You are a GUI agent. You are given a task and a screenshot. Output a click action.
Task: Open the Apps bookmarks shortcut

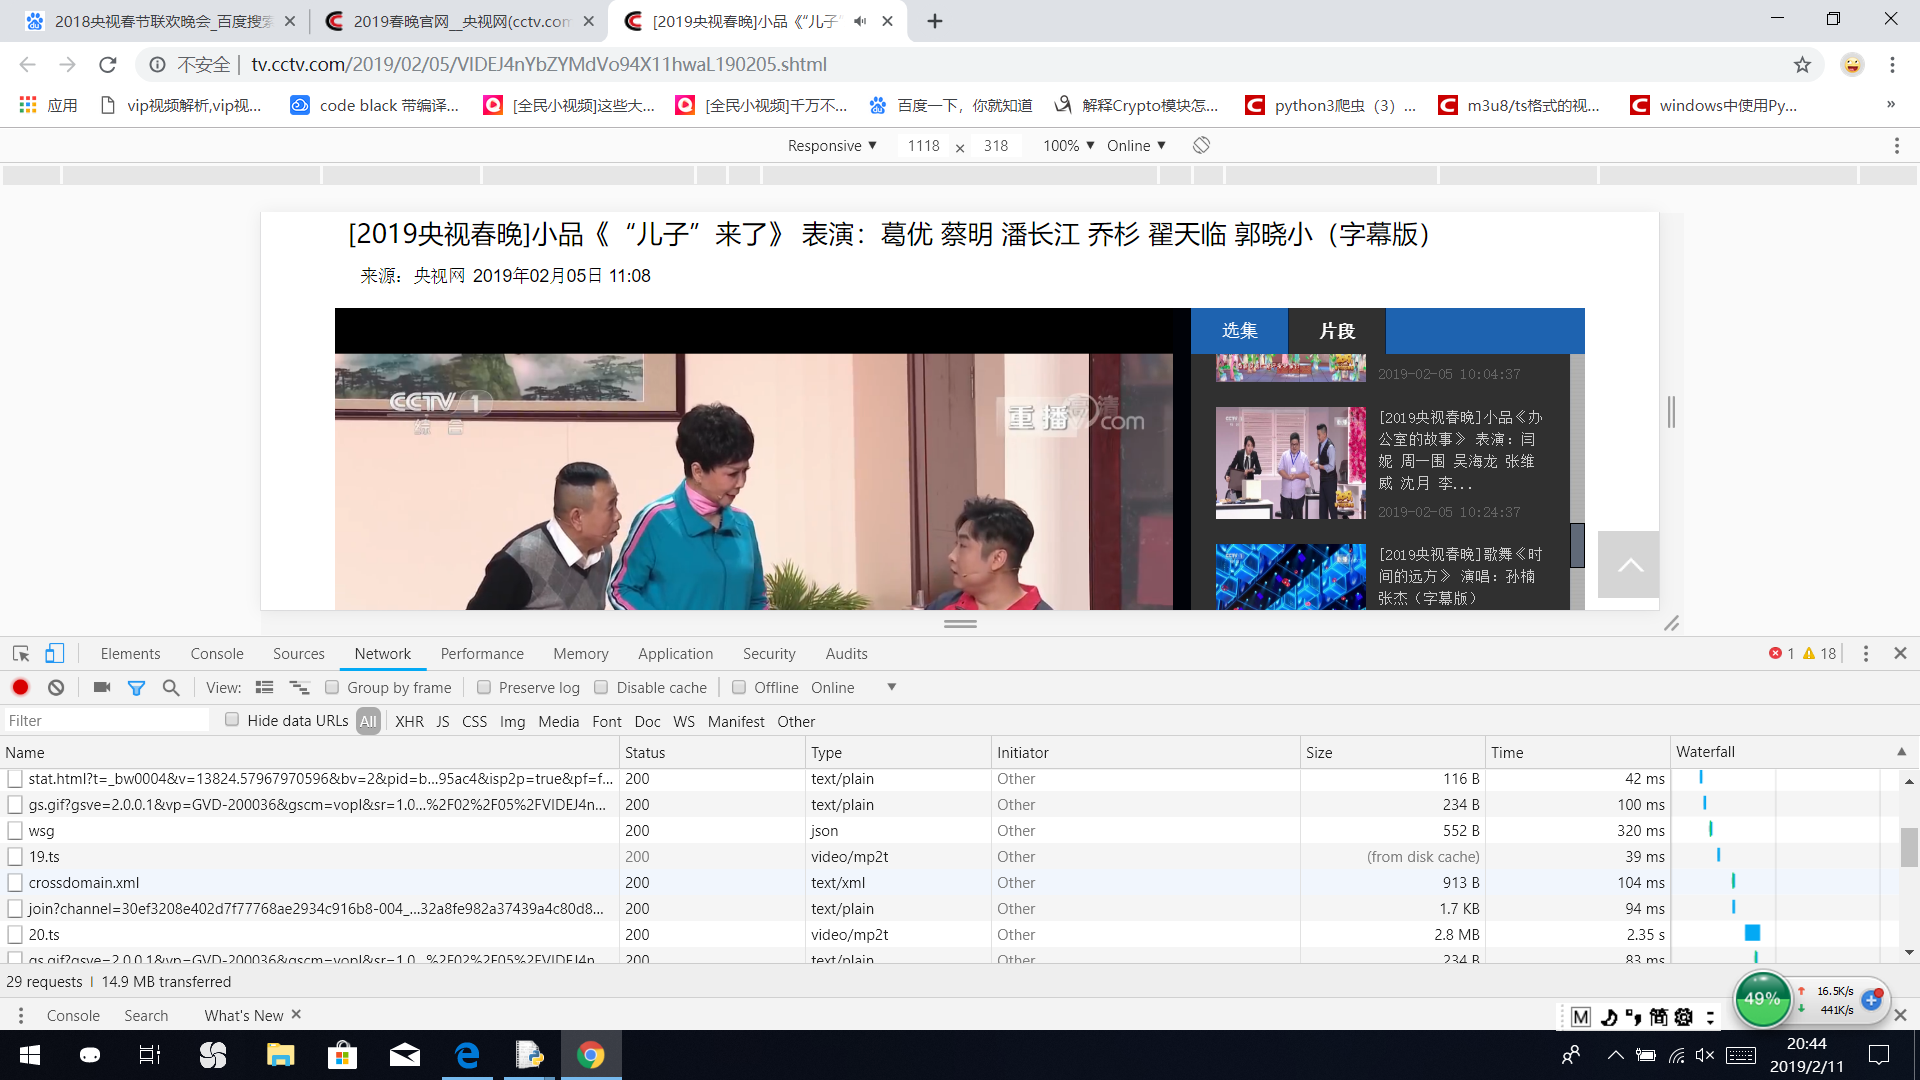[x=48, y=106]
